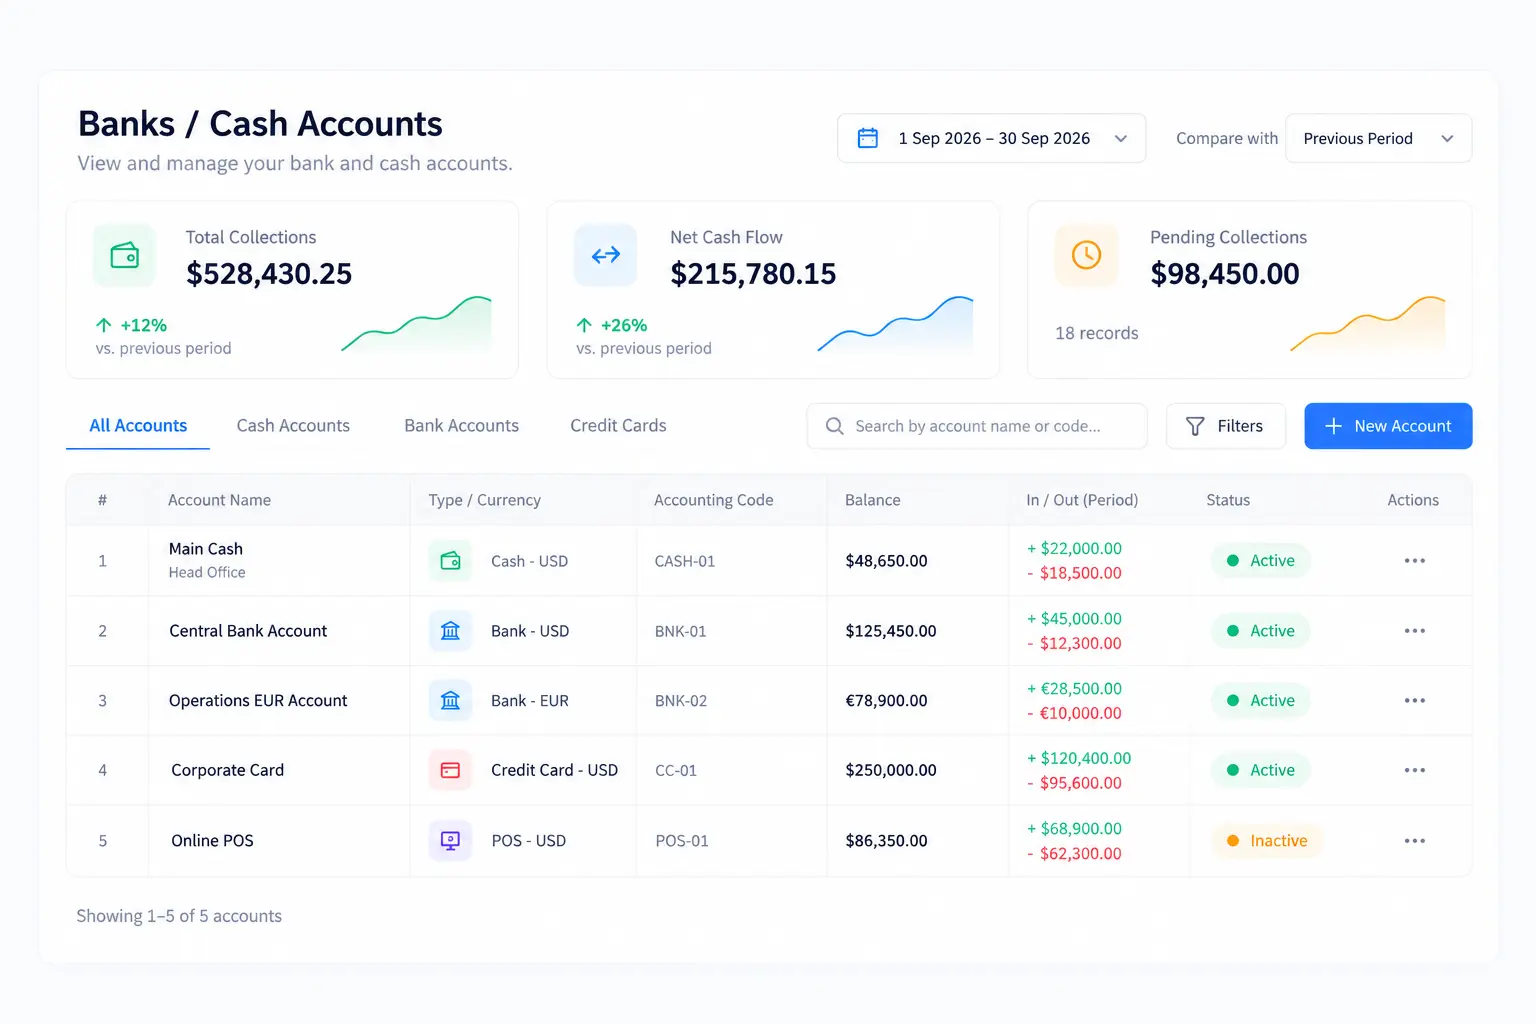The height and width of the screenshot is (1024, 1536).
Task: Open actions menu for Corporate Card
Action: (x=1414, y=770)
